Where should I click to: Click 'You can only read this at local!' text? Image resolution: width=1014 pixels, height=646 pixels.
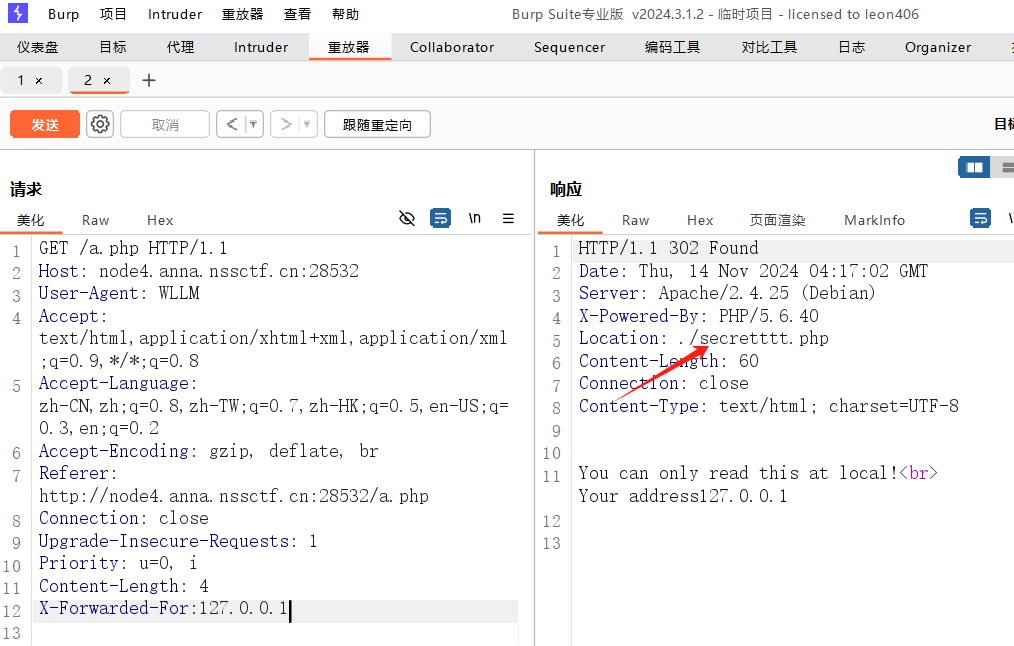738,473
